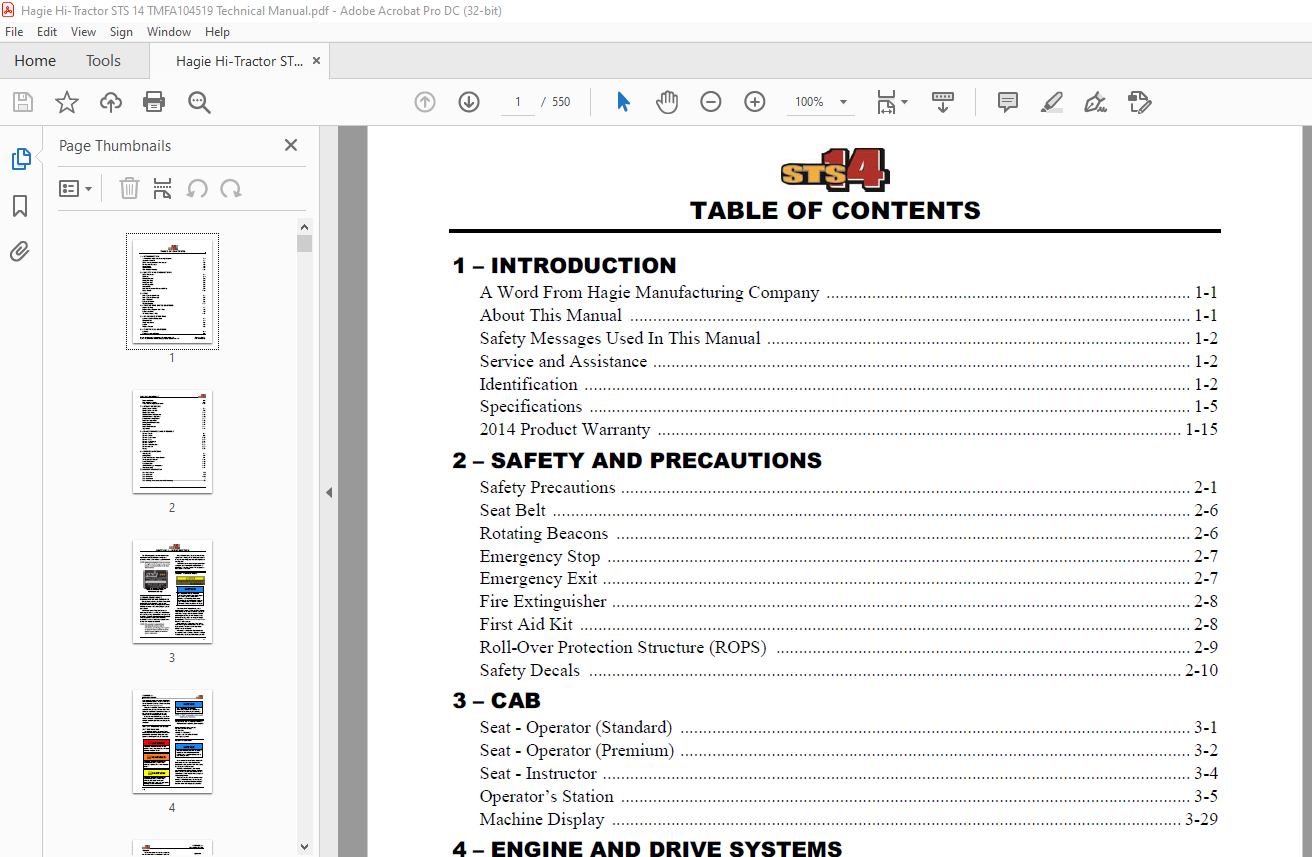Click 'Rotating Beacons' contents entry
Image resolution: width=1312 pixels, height=857 pixels.
pyautogui.click(x=543, y=534)
